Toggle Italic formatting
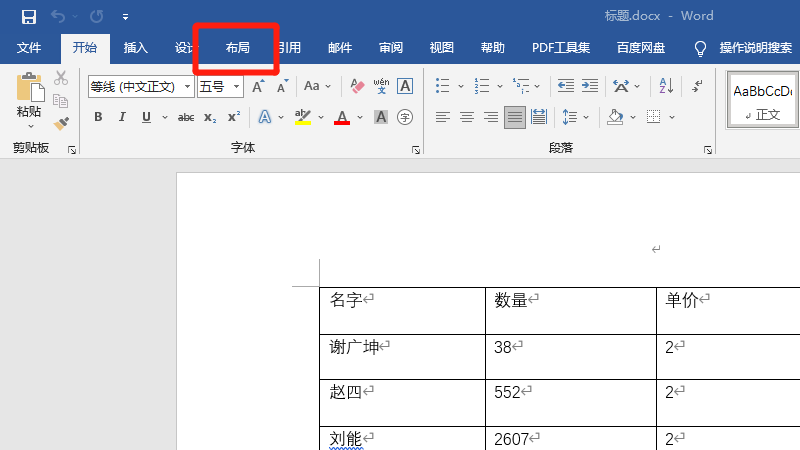This screenshot has height=450, width=800. point(122,118)
